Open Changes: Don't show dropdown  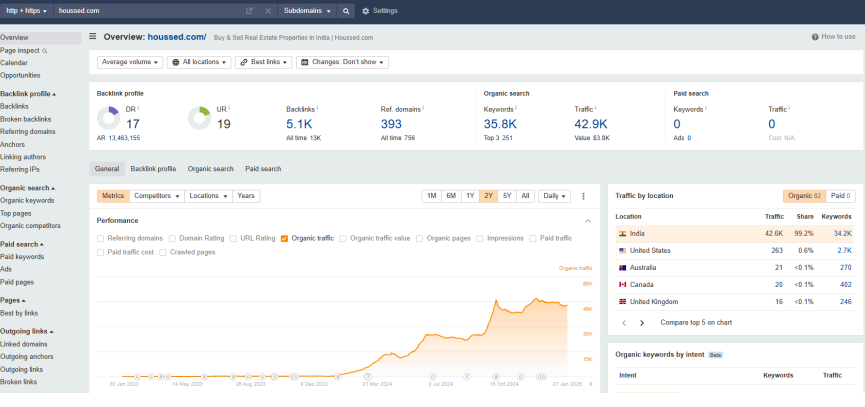pyautogui.click(x=343, y=62)
